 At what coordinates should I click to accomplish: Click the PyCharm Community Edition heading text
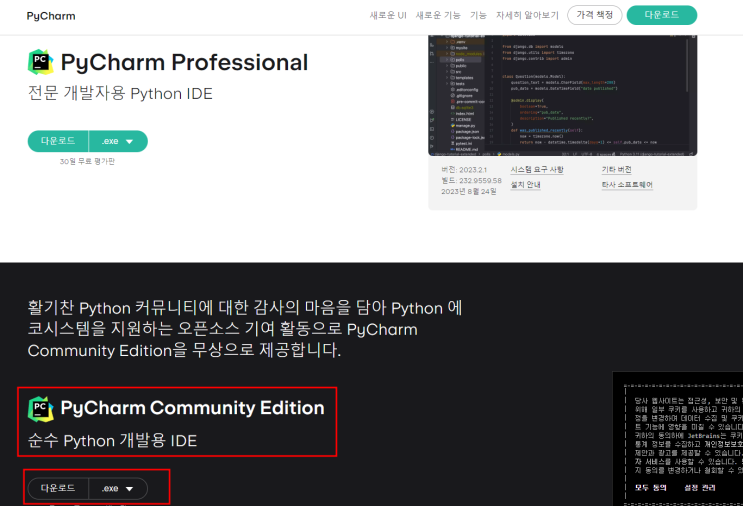[x=192, y=408]
